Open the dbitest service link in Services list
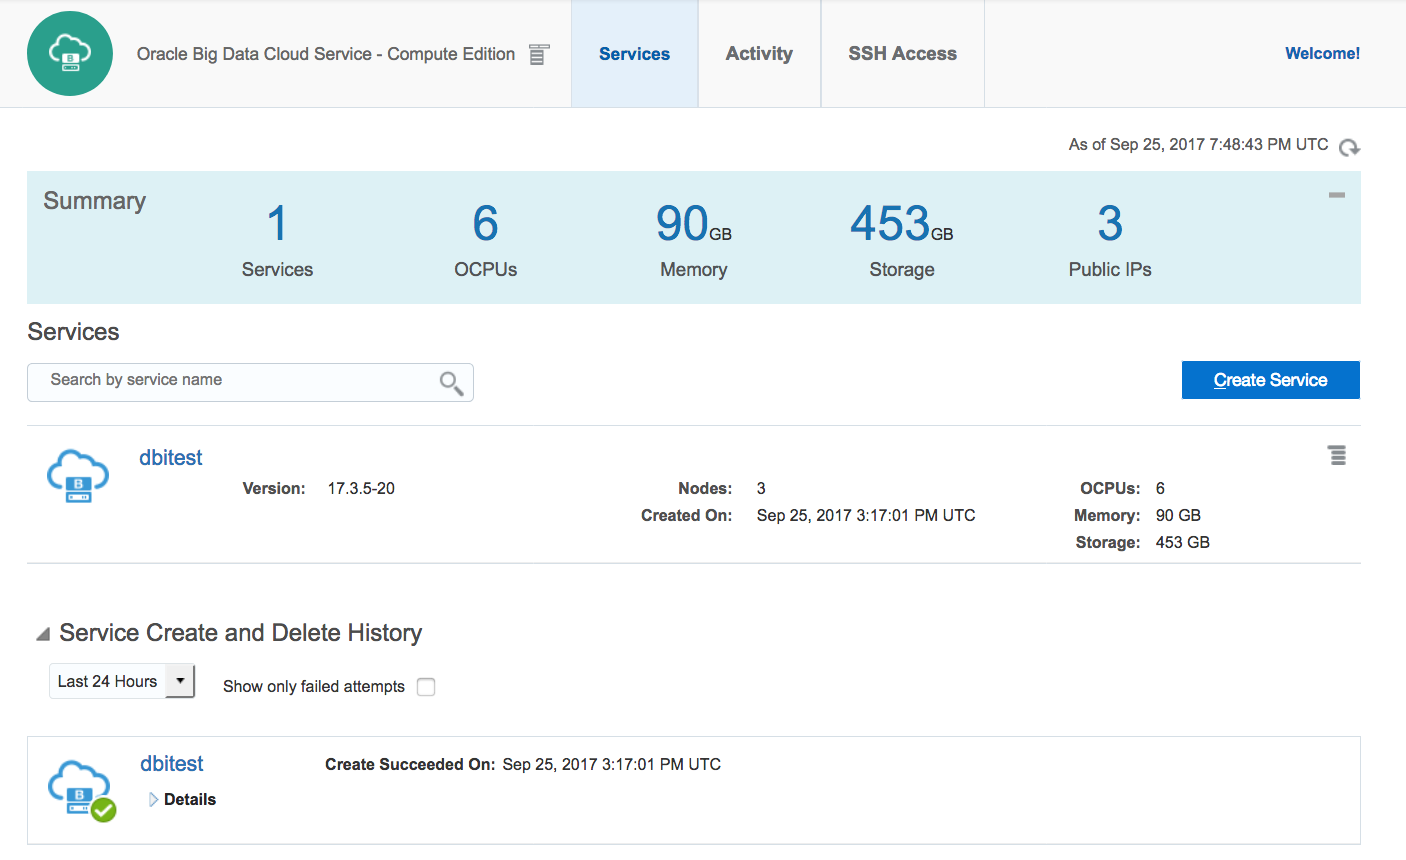The width and height of the screenshot is (1406, 860). (x=171, y=458)
